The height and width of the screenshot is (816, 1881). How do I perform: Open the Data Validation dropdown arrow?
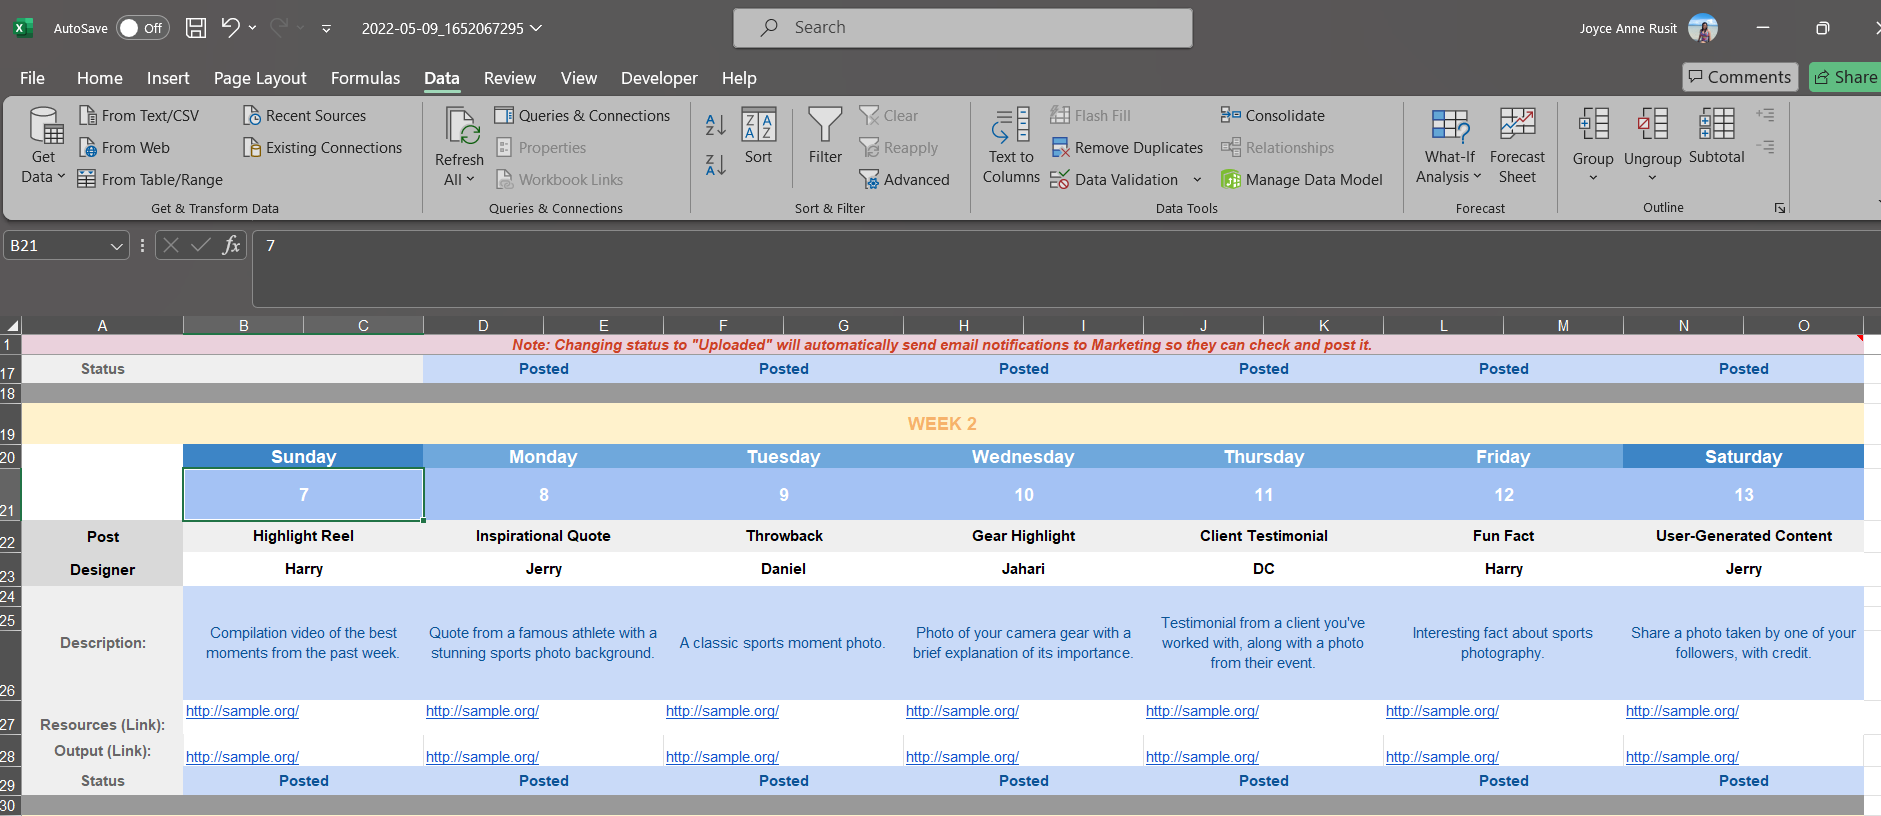click(1197, 180)
